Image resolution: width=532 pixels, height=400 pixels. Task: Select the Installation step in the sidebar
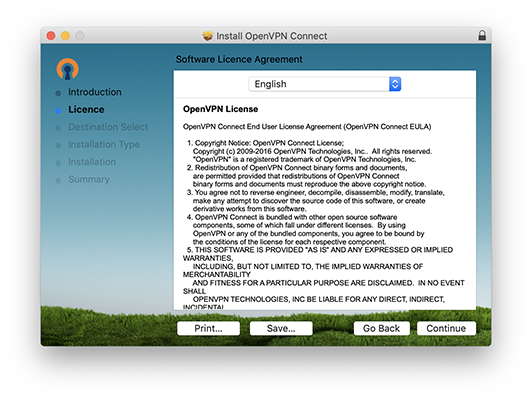(92, 162)
